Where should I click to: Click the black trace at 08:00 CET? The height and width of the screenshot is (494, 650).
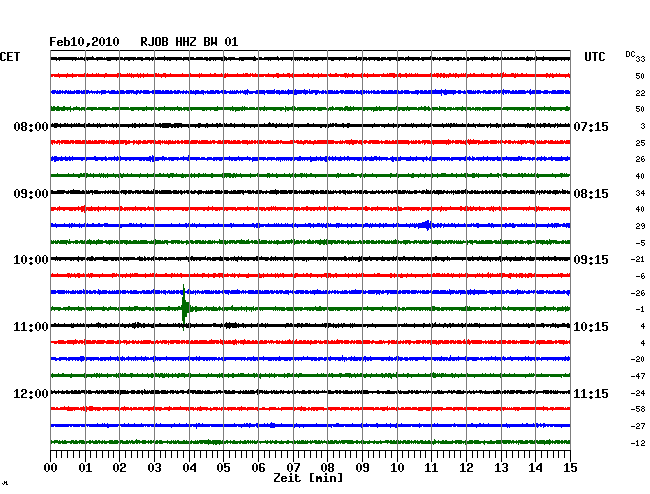click(310, 125)
